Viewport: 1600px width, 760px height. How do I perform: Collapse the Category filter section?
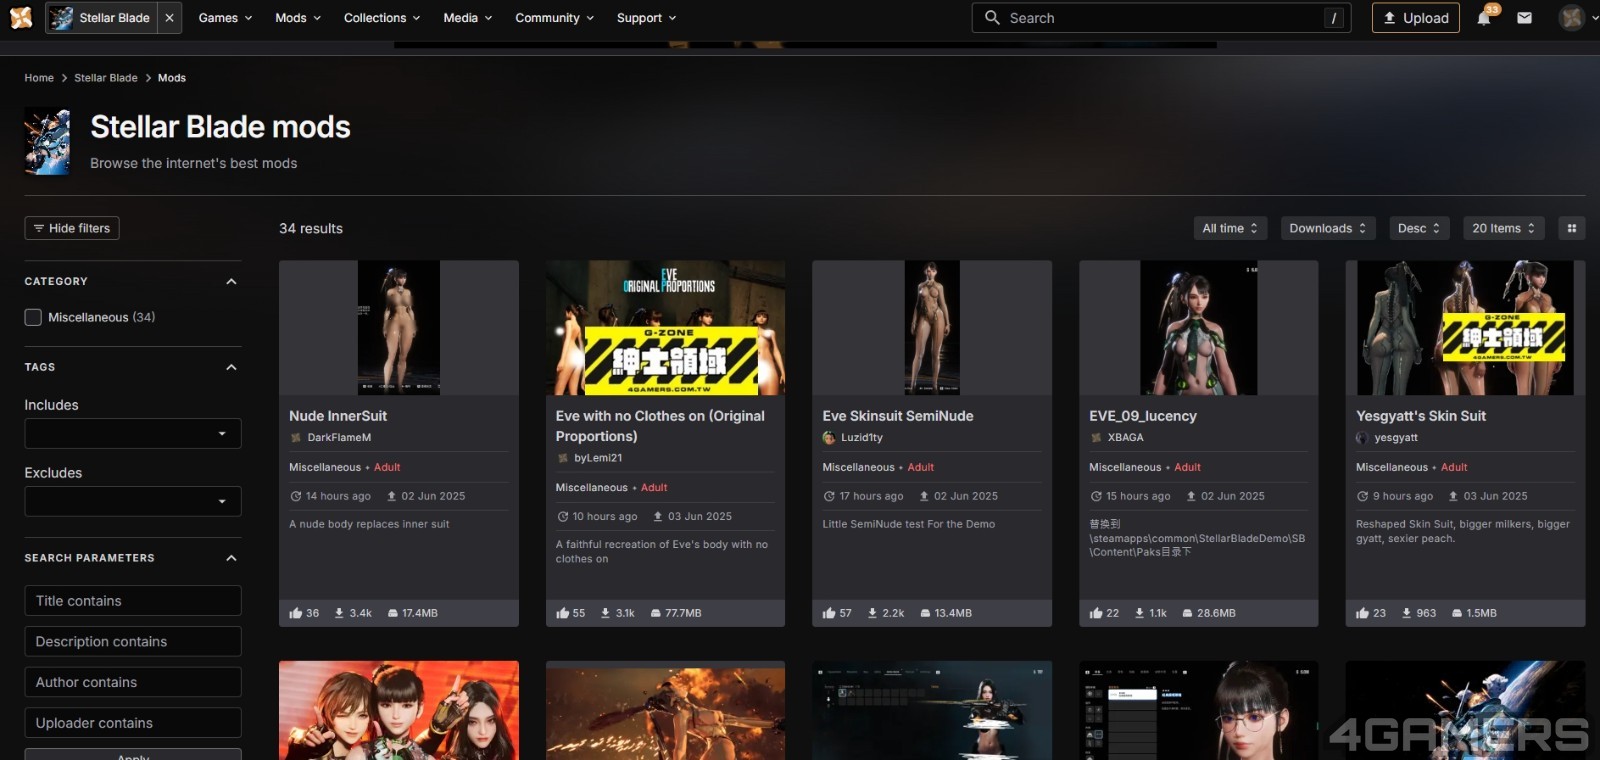(x=231, y=281)
